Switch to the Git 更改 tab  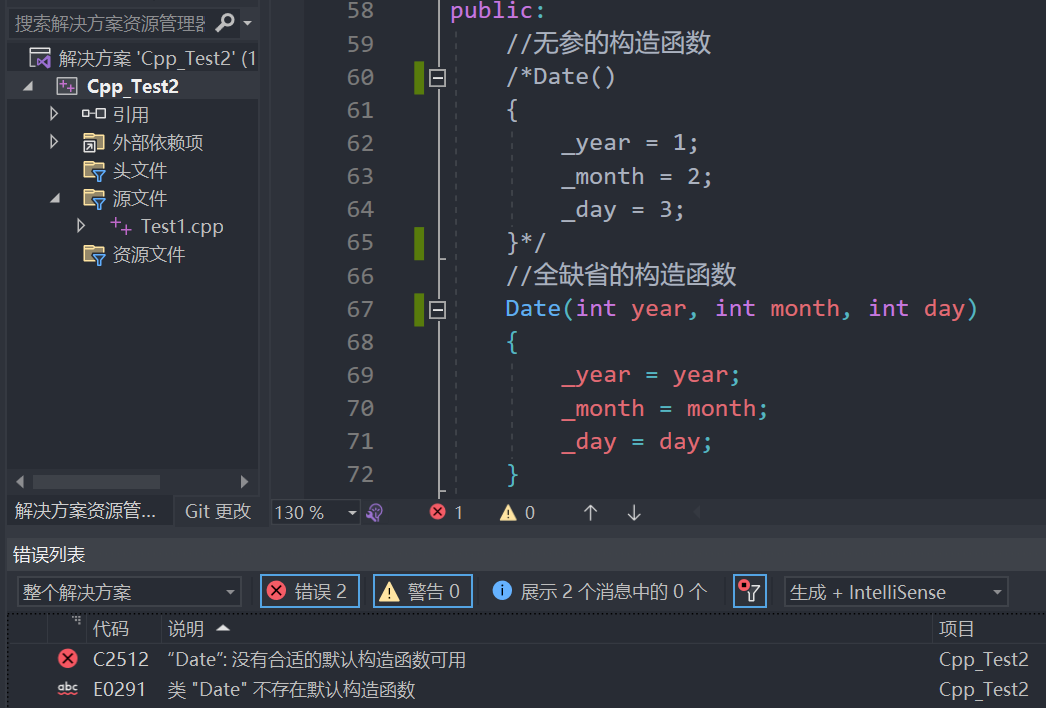pyautogui.click(x=218, y=511)
